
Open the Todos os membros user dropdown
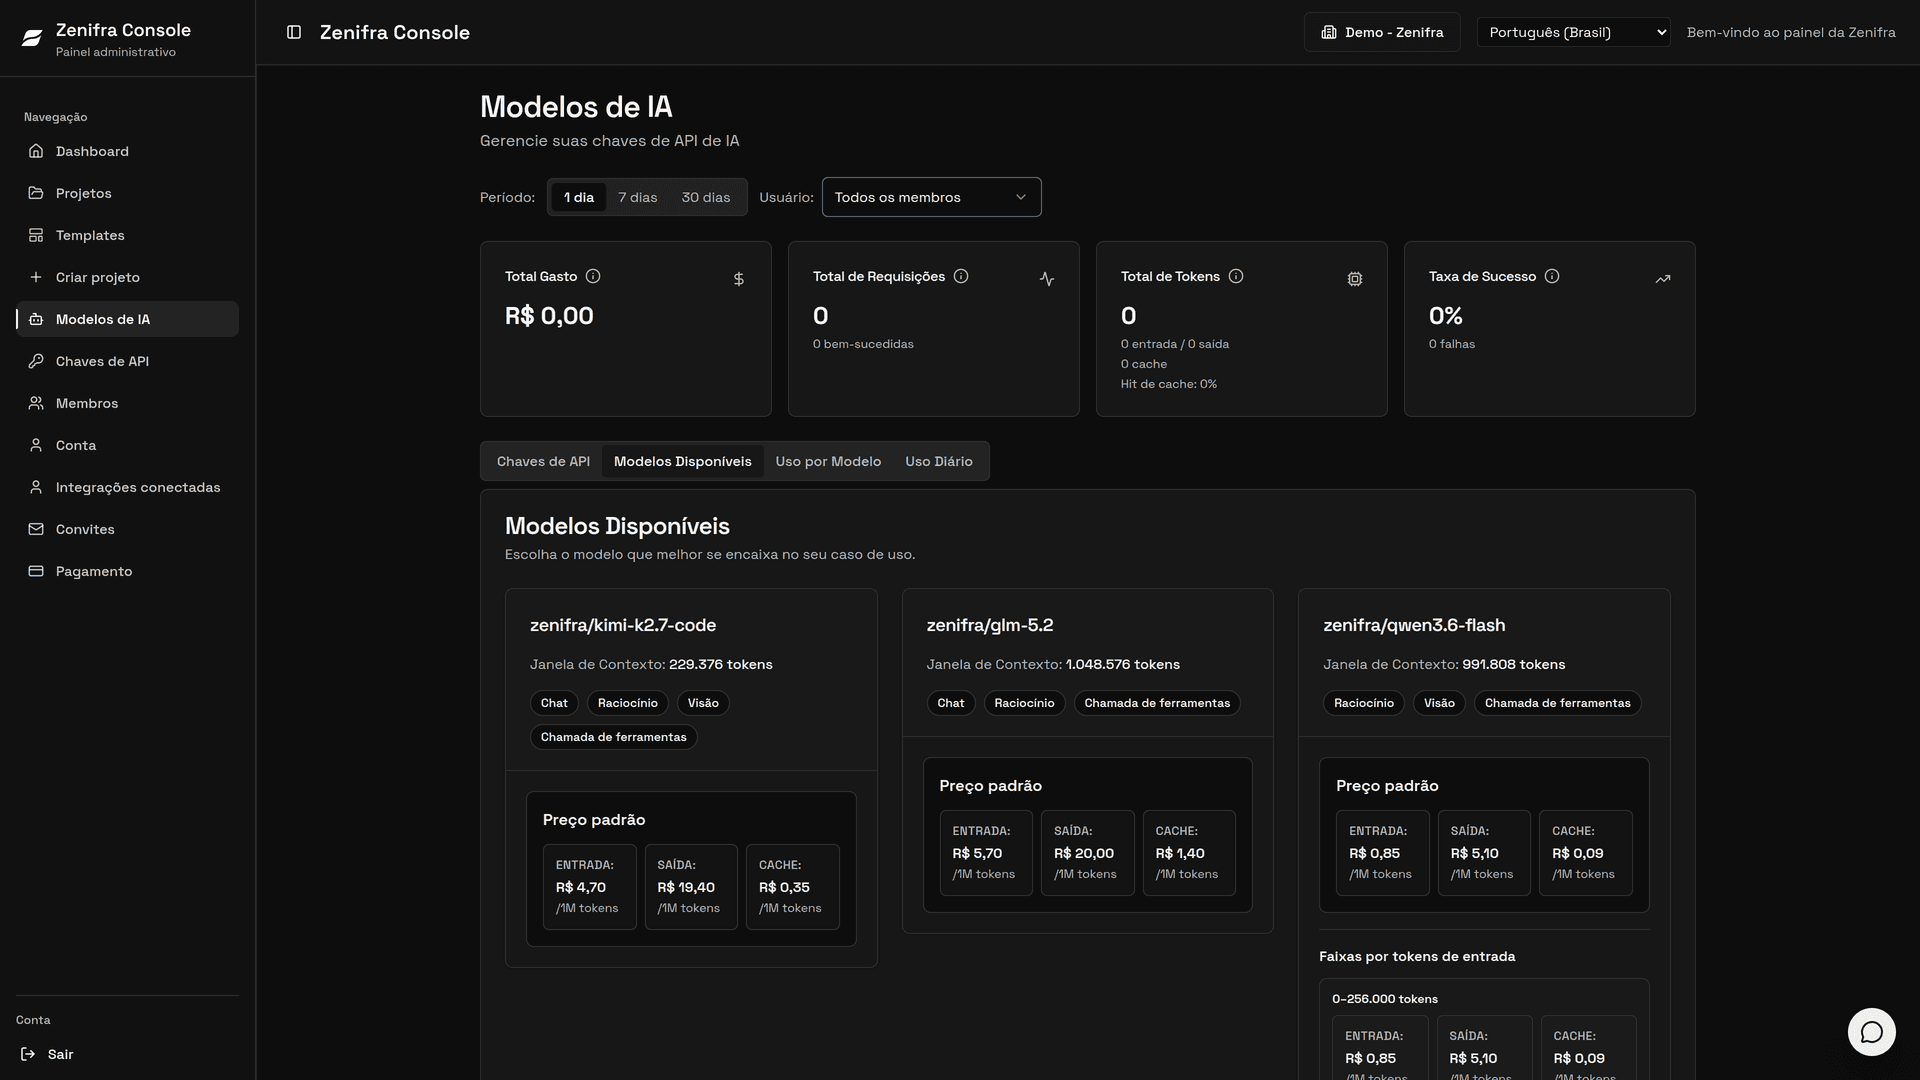[x=931, y=197]
